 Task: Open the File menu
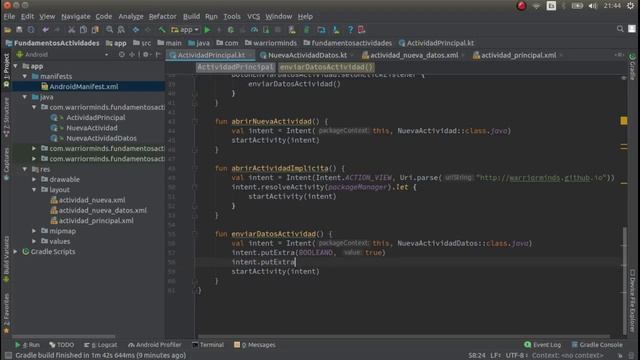[9, 17]
